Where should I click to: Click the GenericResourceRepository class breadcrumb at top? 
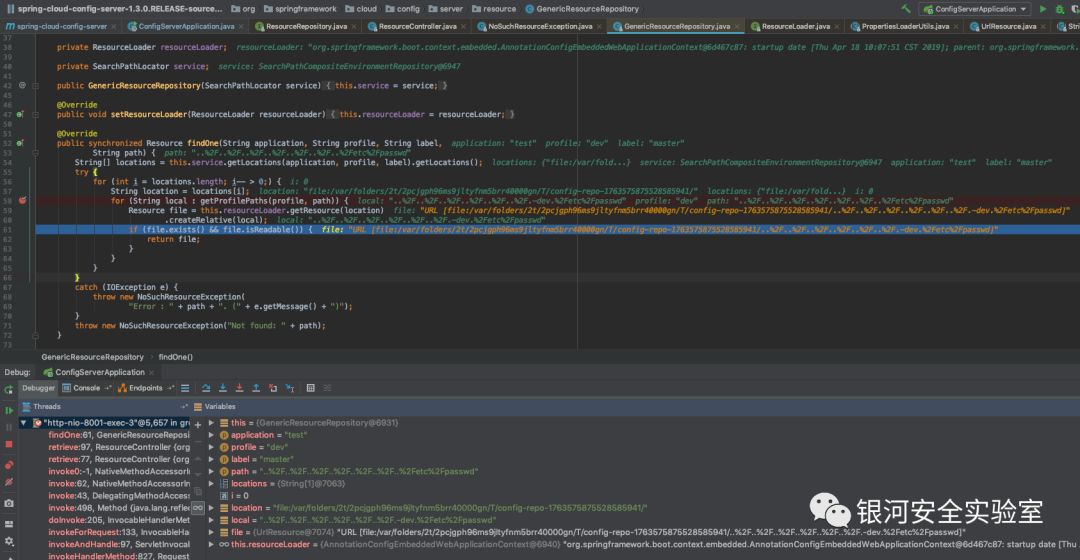coord(582,9)
